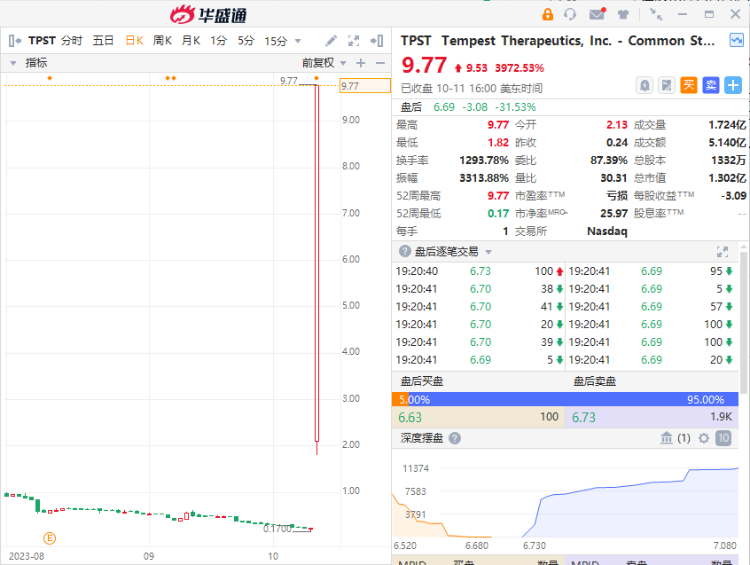Toggle the right-side panel arrow on chart toolbar
The width and height of the screenshot is (750, 565).
(x=376, y=41)
